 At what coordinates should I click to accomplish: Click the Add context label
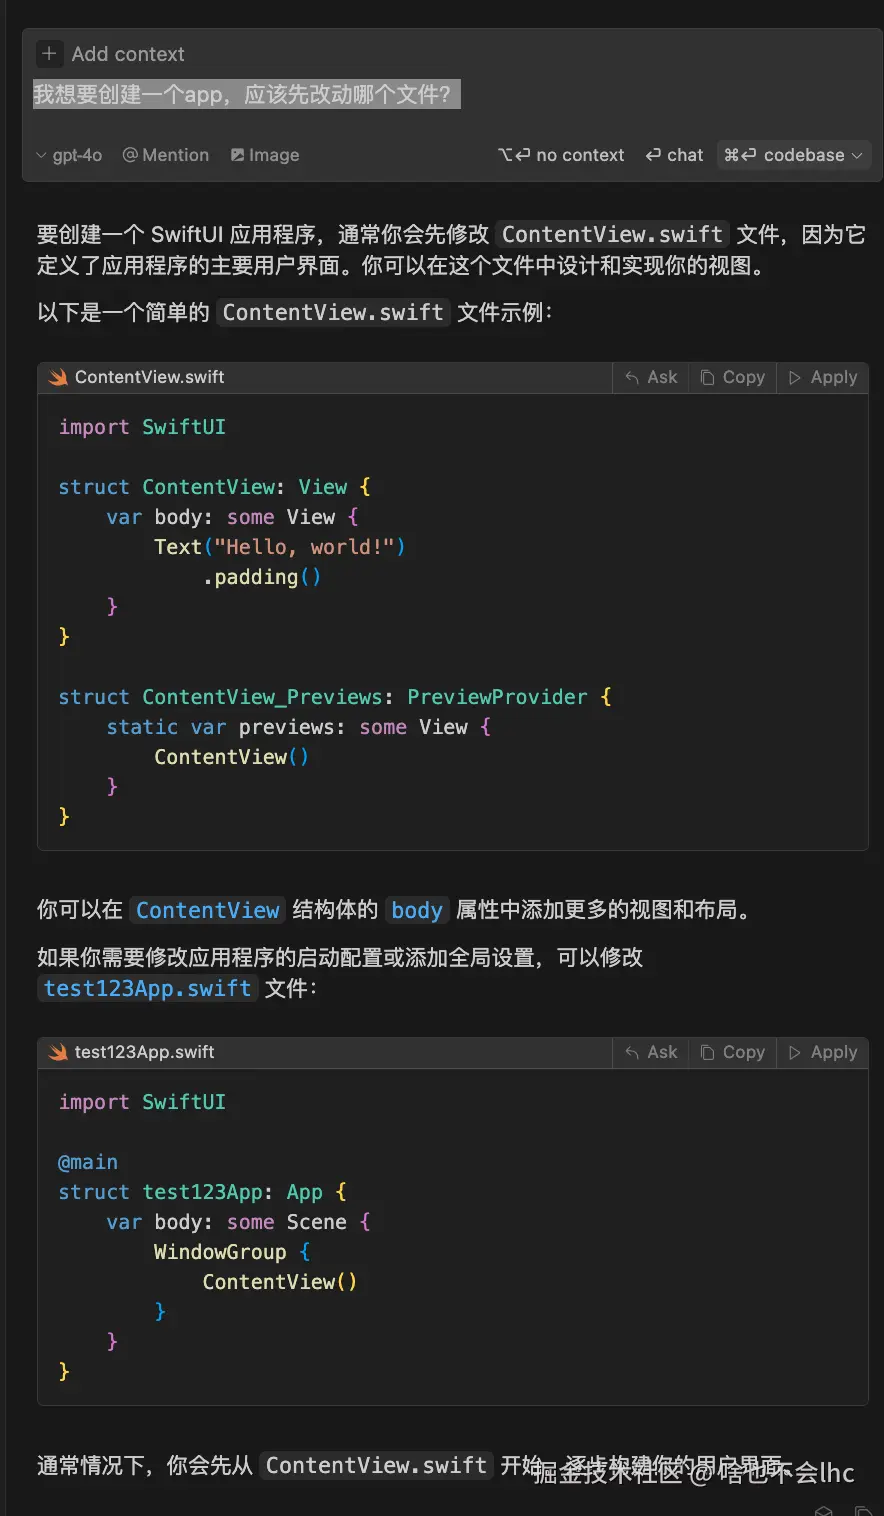[x=128, y=54]
